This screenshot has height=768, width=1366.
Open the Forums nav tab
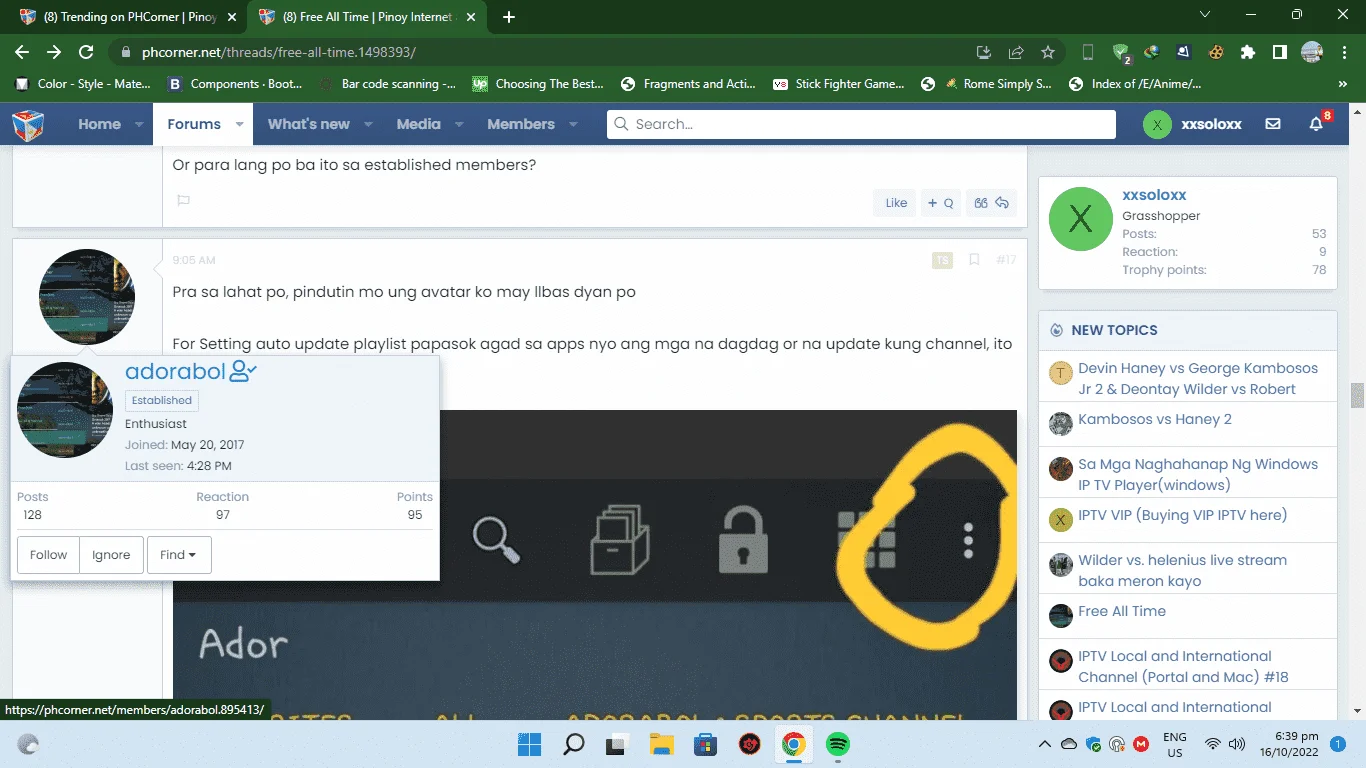[194, 124]
